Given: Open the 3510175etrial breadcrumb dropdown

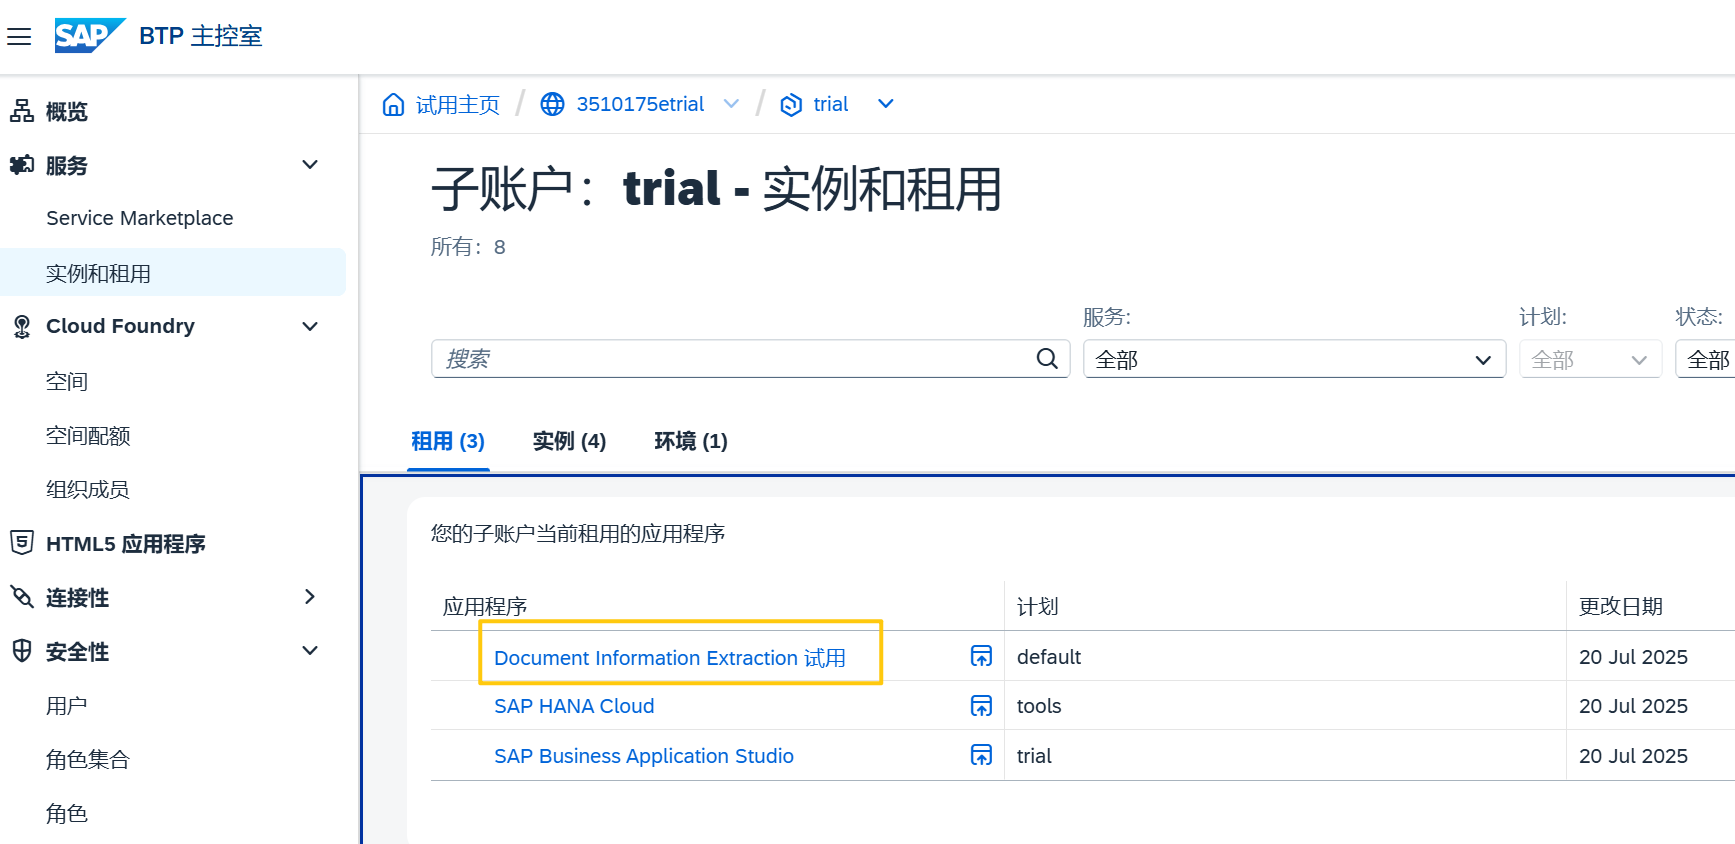Looking at the screenshot, I should 731,104.
